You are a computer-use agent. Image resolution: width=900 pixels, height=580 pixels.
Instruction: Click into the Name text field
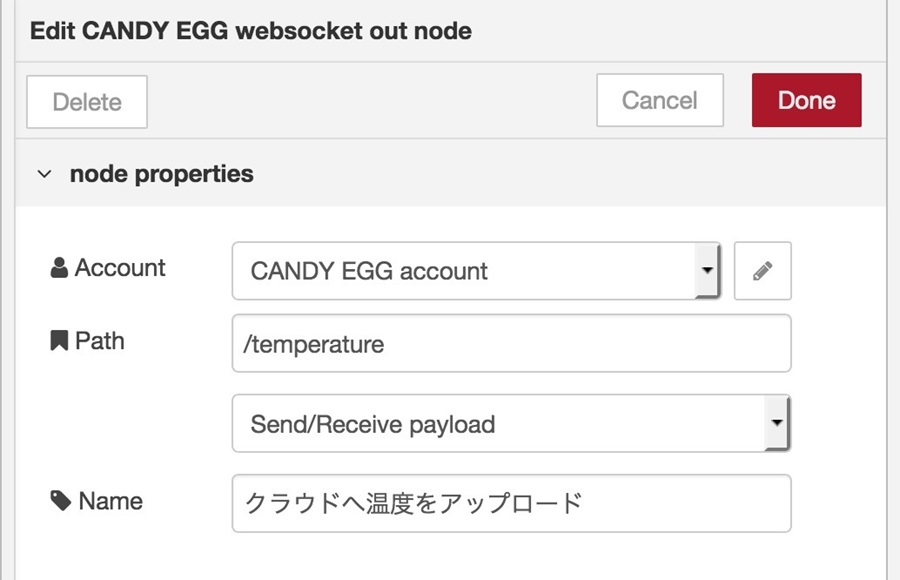pos(511,503)
